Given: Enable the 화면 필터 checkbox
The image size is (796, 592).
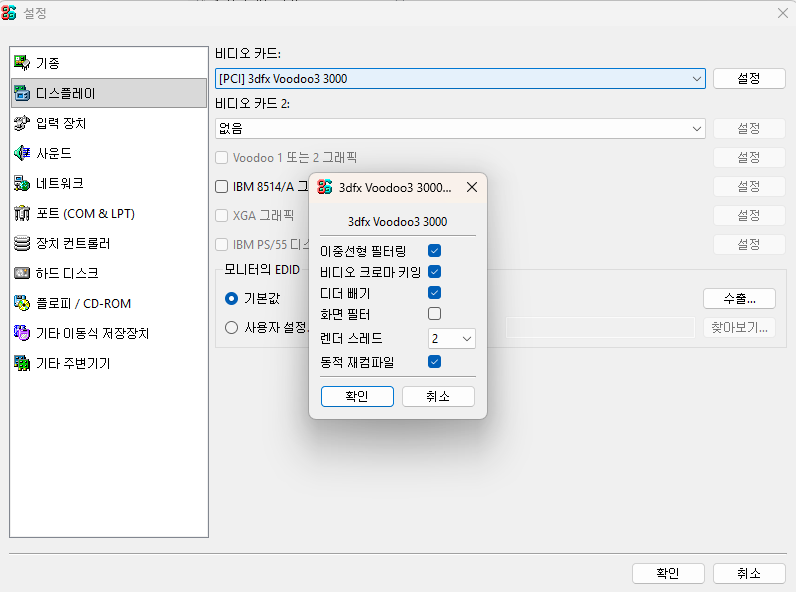Looking at the screenshot, I should click(434, 314).
